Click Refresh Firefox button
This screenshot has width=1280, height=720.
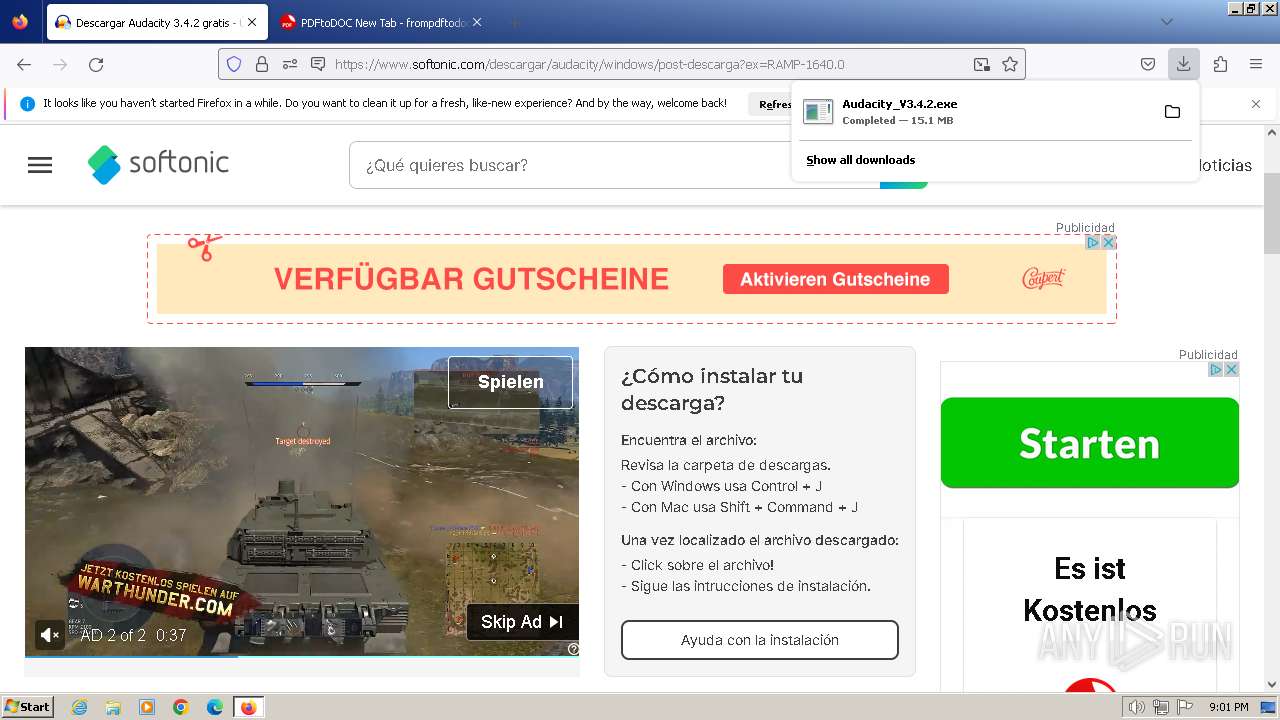[x=774, y=104]
